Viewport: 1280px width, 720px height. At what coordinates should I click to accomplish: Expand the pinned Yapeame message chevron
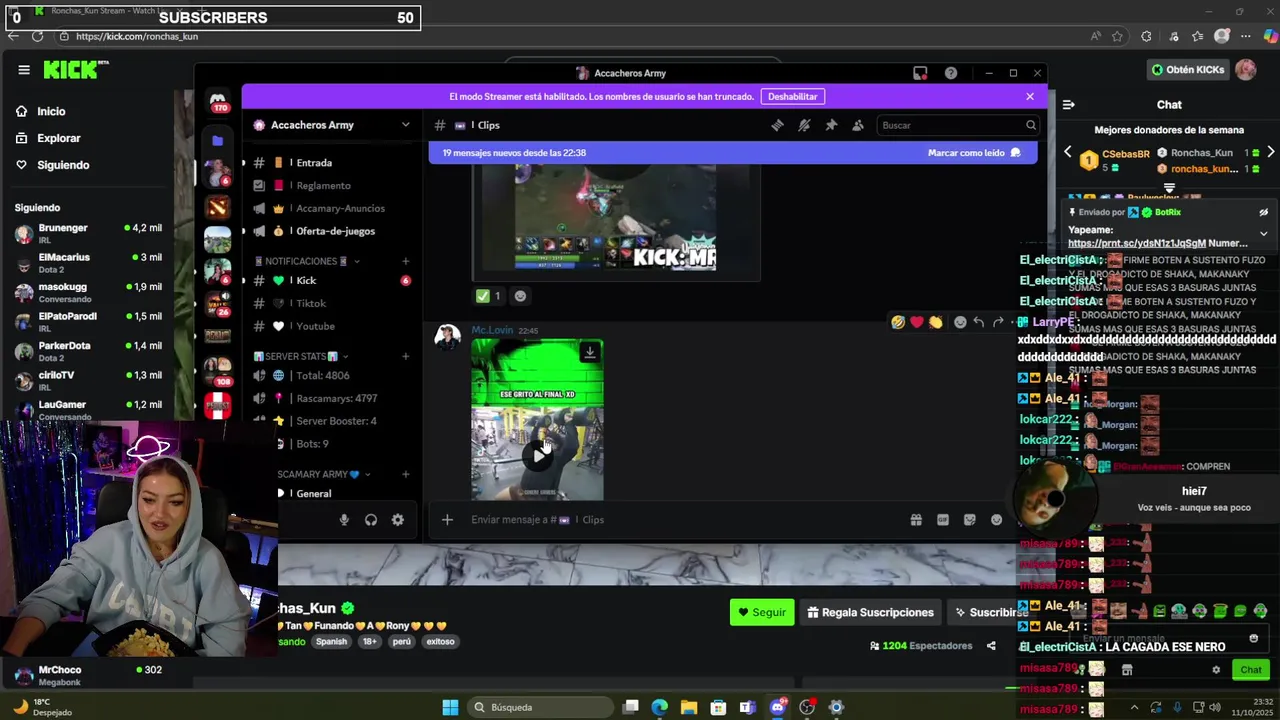click(x=1263, y=234)
